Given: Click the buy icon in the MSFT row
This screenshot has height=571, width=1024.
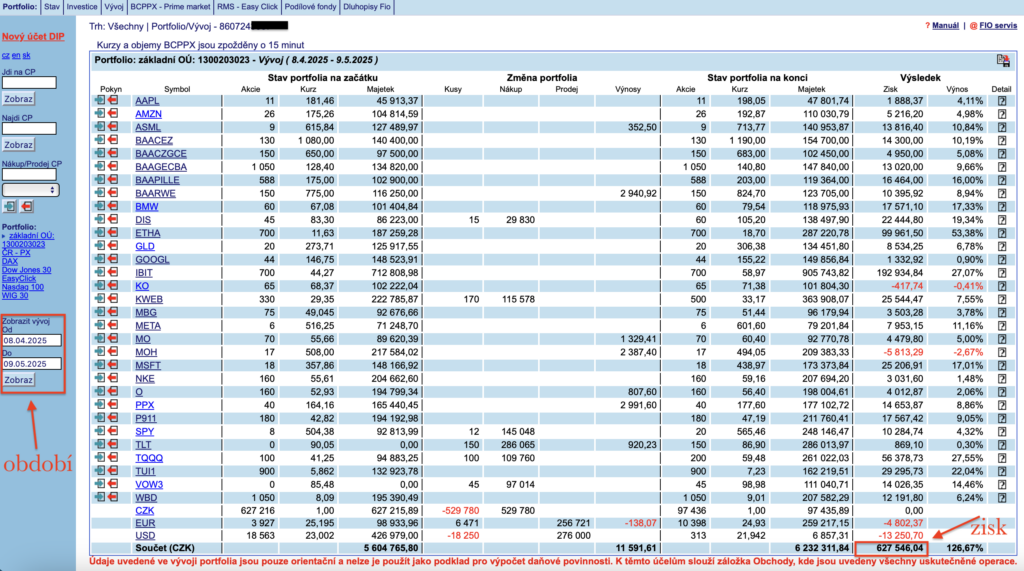Looking at the screenshot, I should coord(100,365).
